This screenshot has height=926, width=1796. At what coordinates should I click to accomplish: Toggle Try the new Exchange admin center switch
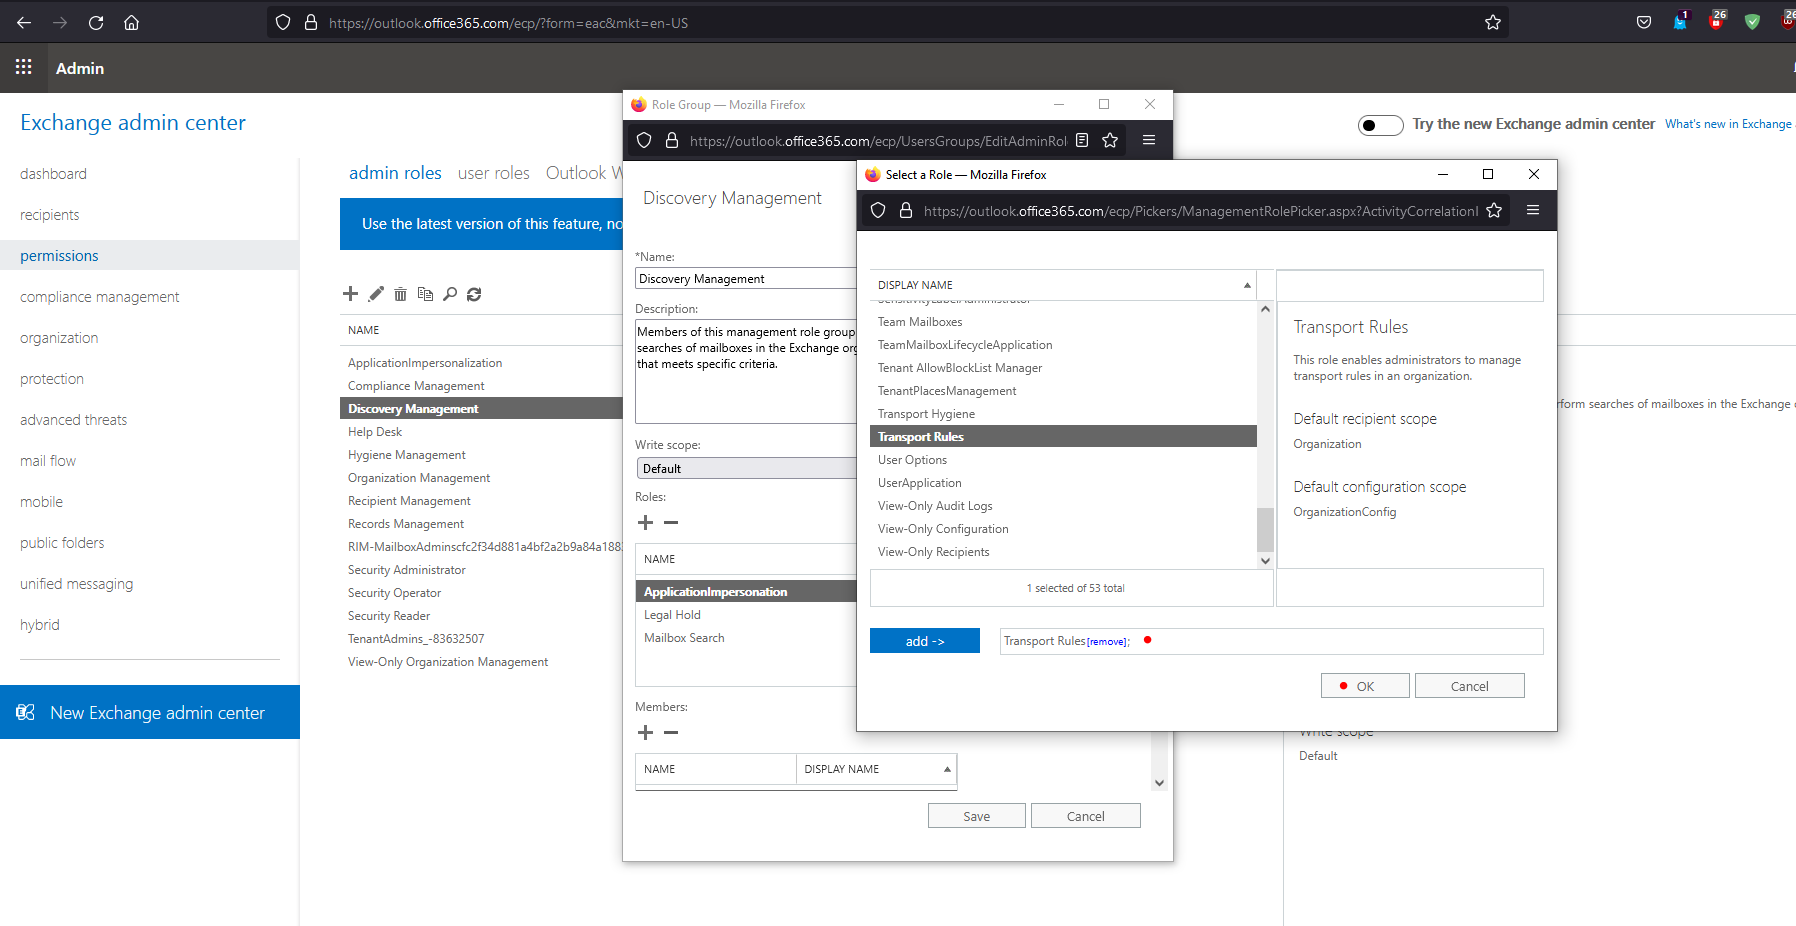(1380, 125)
